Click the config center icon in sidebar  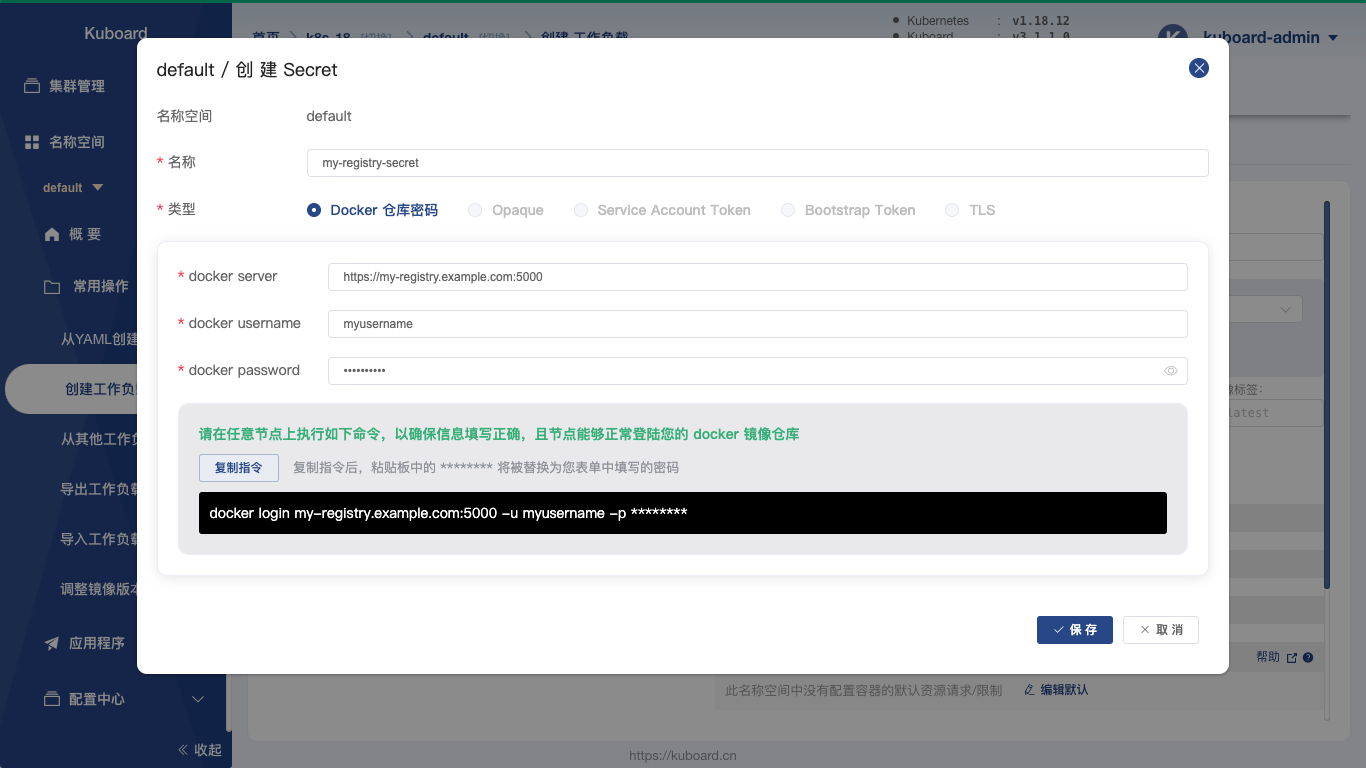coord(52,699)
